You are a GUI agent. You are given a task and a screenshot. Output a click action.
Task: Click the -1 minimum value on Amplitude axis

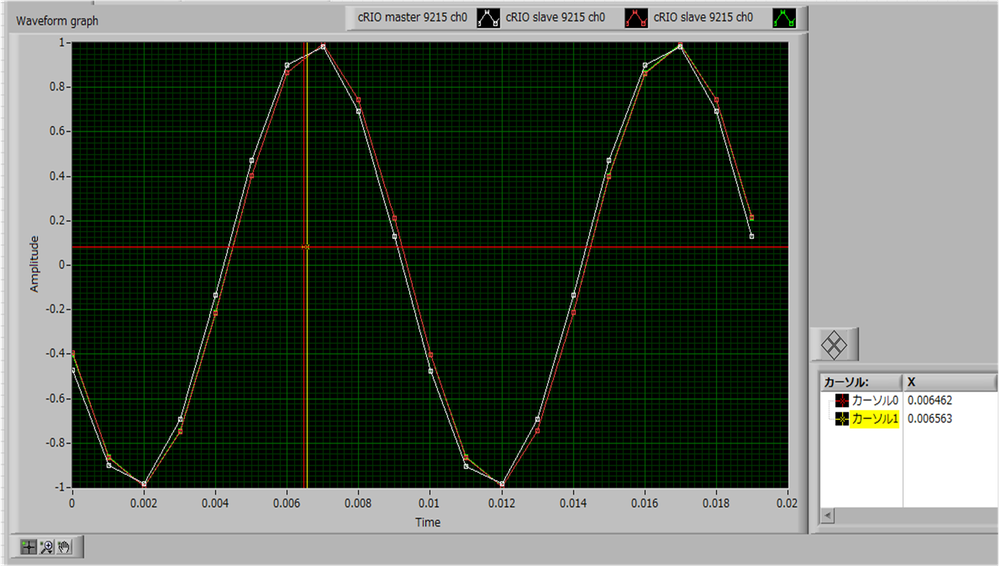coord(62,487)
